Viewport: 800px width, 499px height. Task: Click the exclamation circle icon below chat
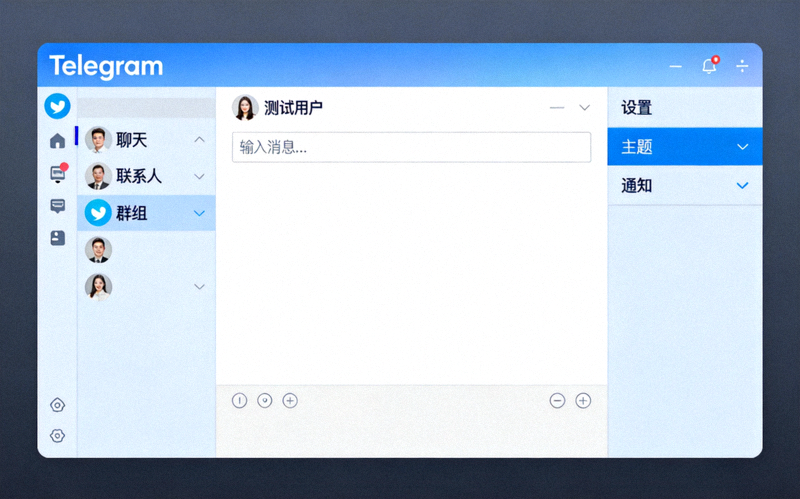click(239, 401)
